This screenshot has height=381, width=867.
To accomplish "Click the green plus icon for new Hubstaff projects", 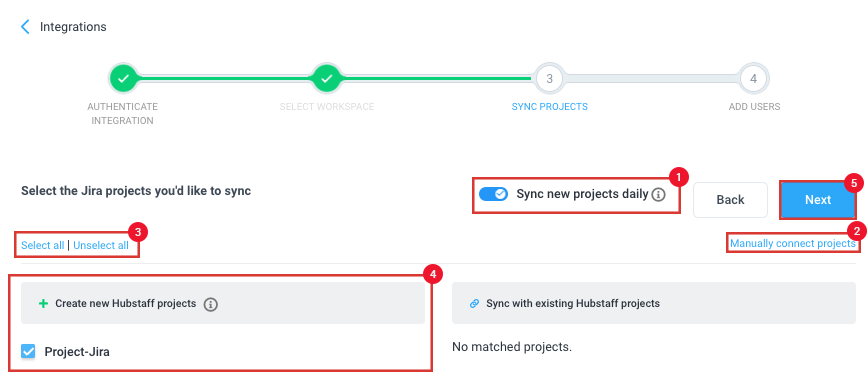I will 44,304.
